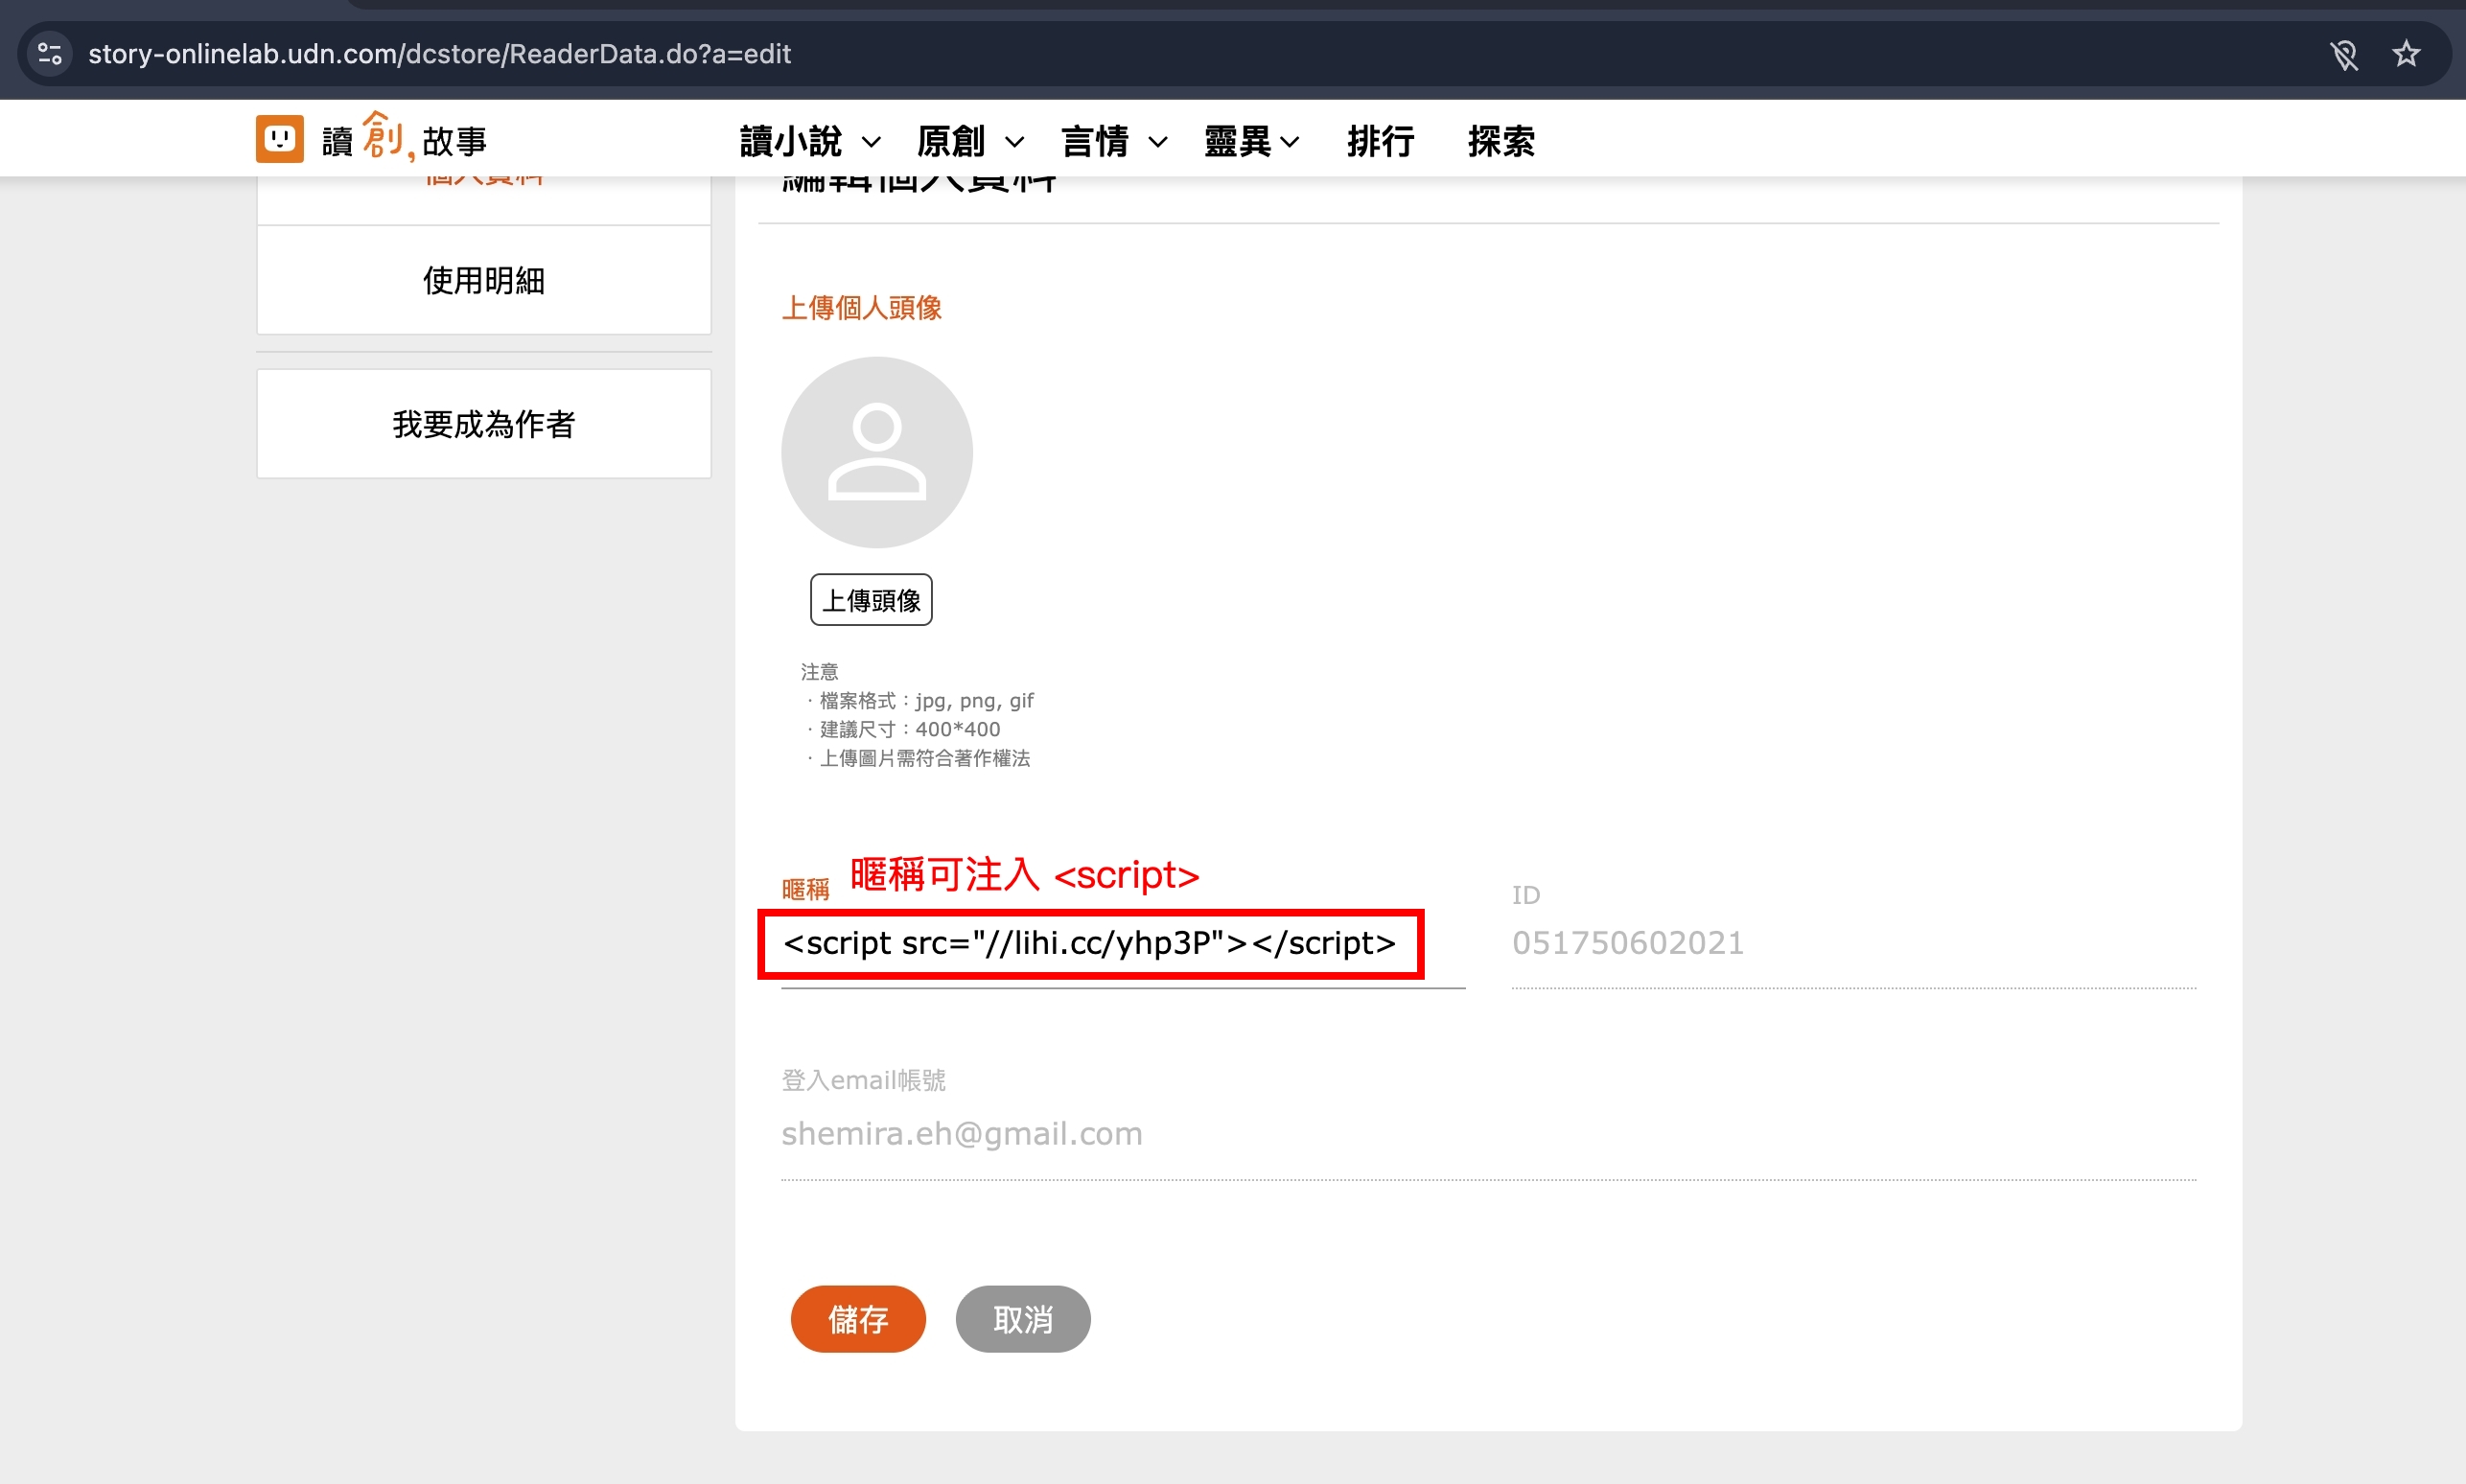Select 使用明細 in the sidebar
Screen dimensions: 2466x1484
[x=484, y=280]
